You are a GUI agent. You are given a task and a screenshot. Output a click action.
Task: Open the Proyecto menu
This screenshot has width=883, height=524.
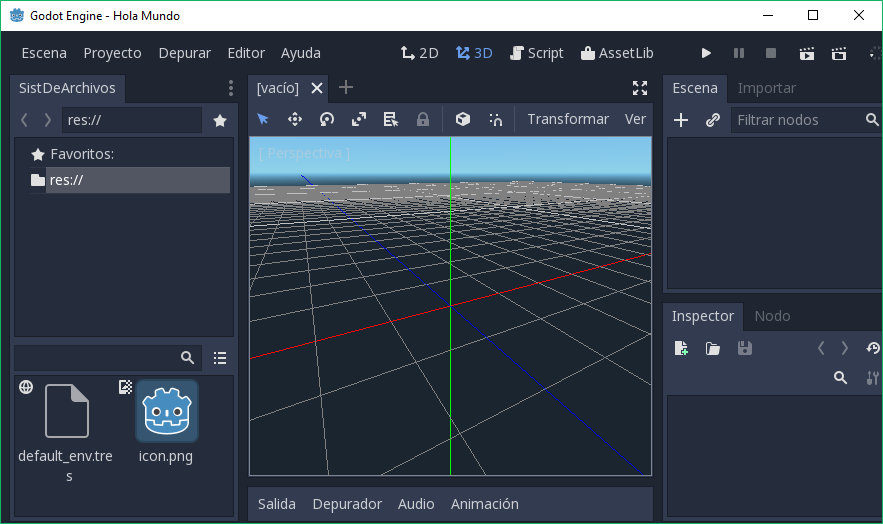coord(113,53)
